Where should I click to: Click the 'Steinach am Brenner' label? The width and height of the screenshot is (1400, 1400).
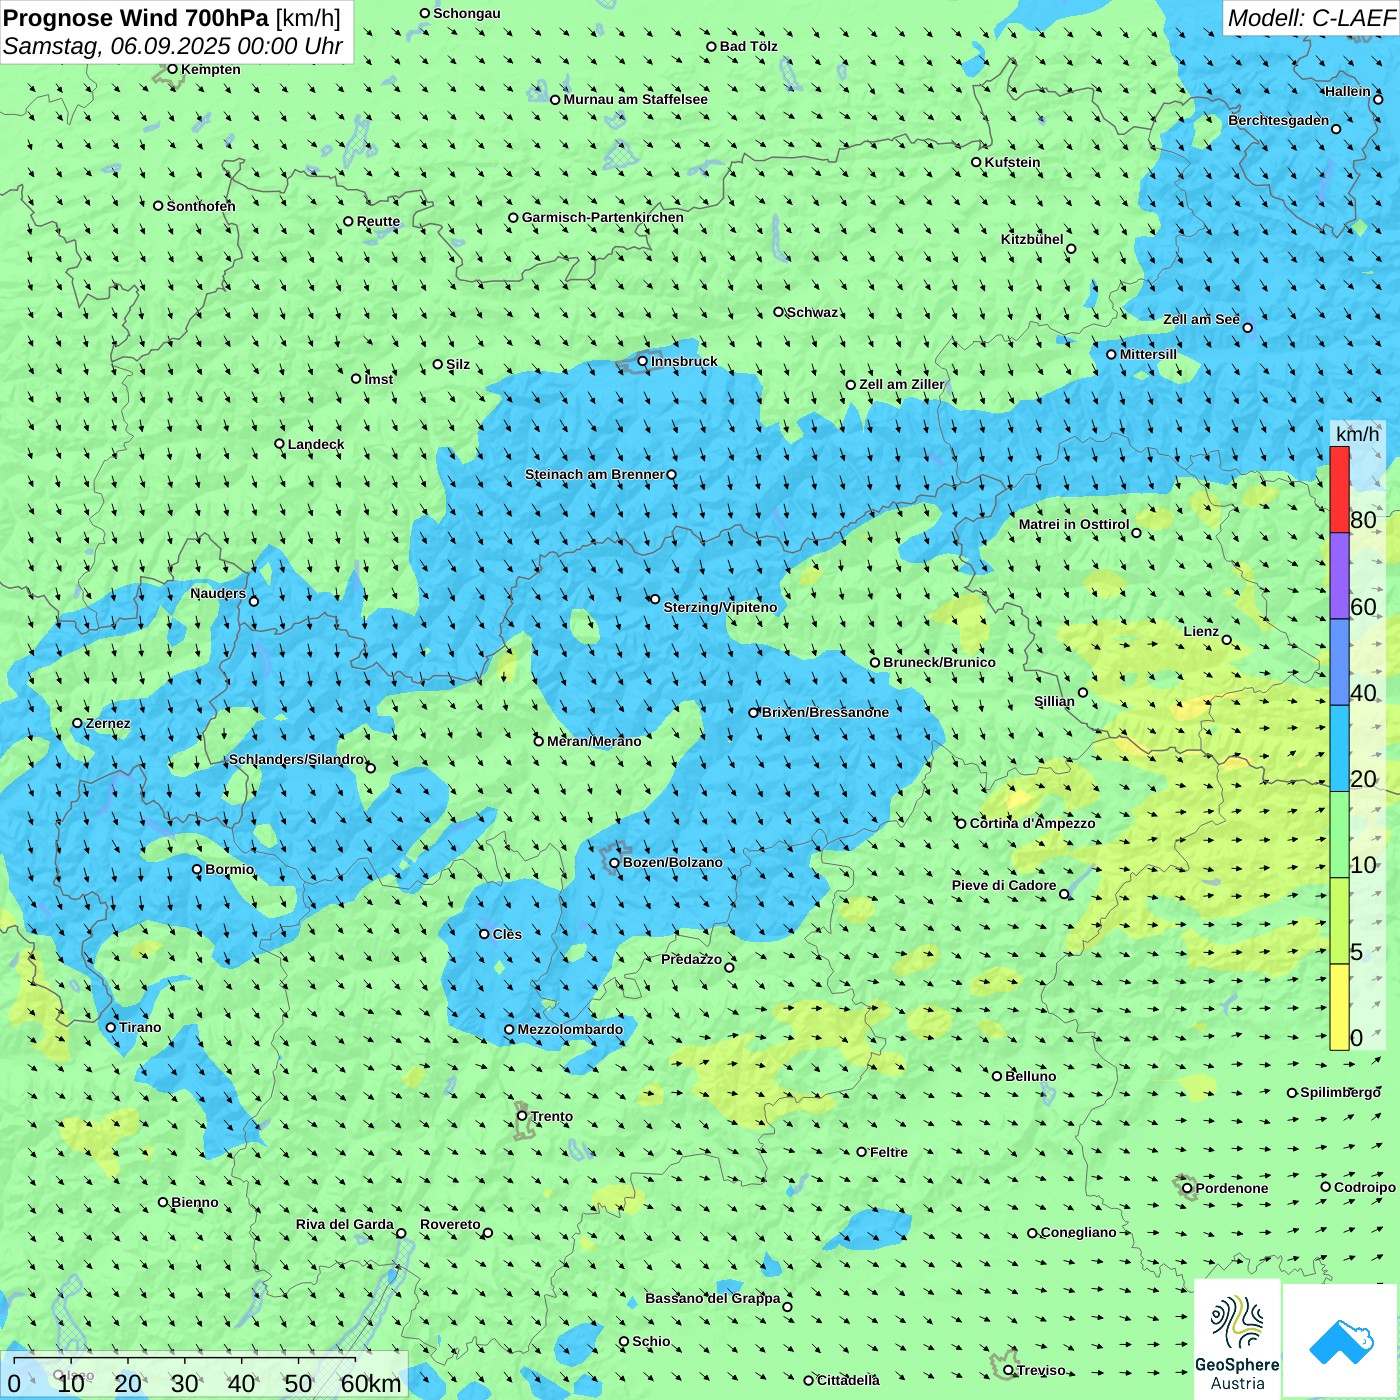coord(595,474)
